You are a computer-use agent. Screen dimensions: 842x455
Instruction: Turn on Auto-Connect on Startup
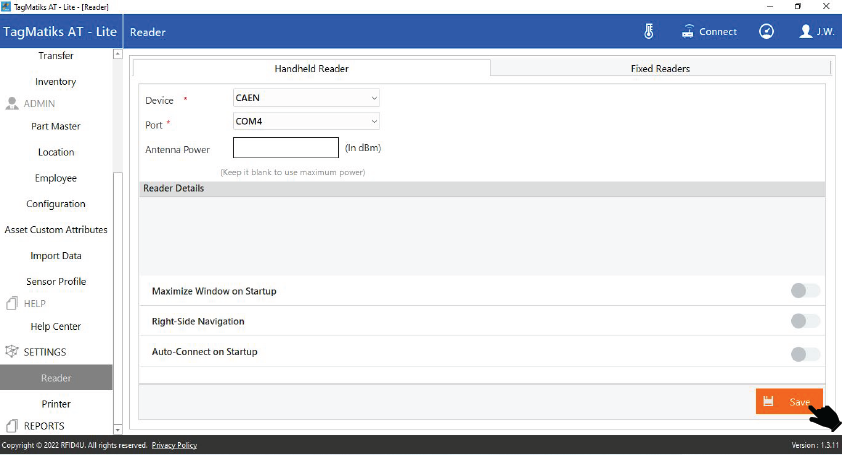click(804, 353)
